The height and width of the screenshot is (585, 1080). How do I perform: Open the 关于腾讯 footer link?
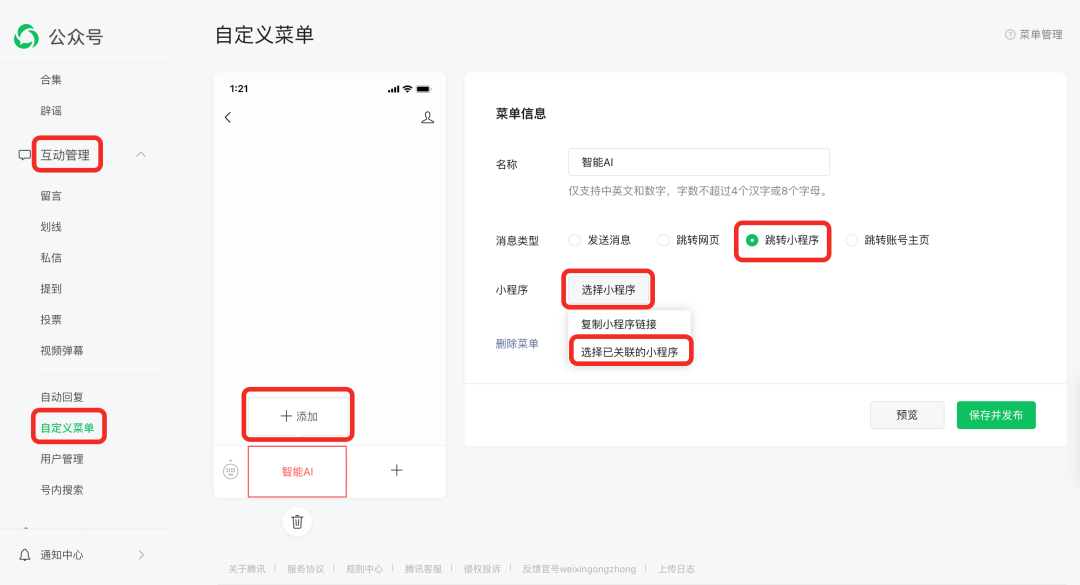[247, 569]
